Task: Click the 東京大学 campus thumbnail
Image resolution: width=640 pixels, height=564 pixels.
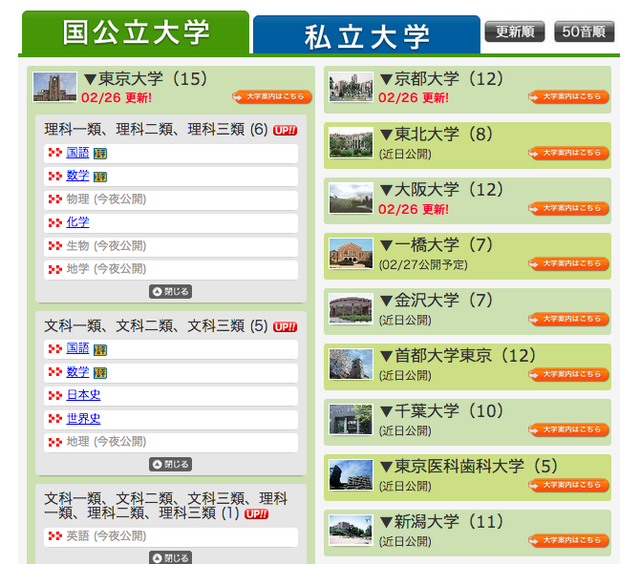Action: click(x=55, y=87)
